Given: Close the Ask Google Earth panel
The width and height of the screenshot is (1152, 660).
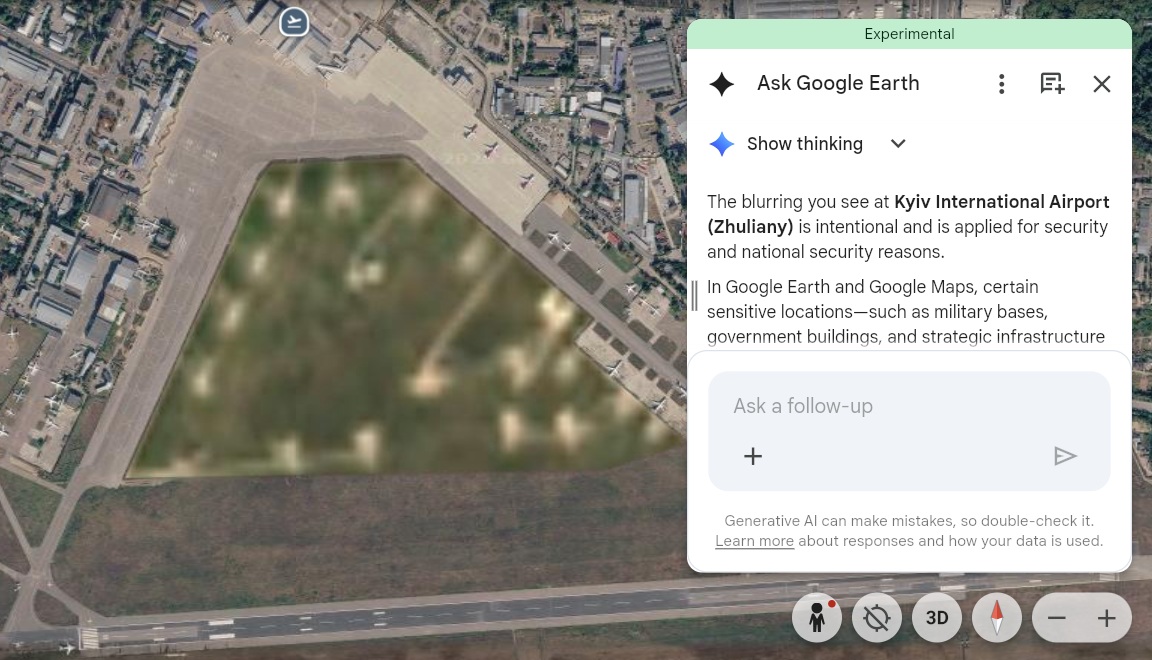Looking at the screenshot, I should (x=1101, y=84).
